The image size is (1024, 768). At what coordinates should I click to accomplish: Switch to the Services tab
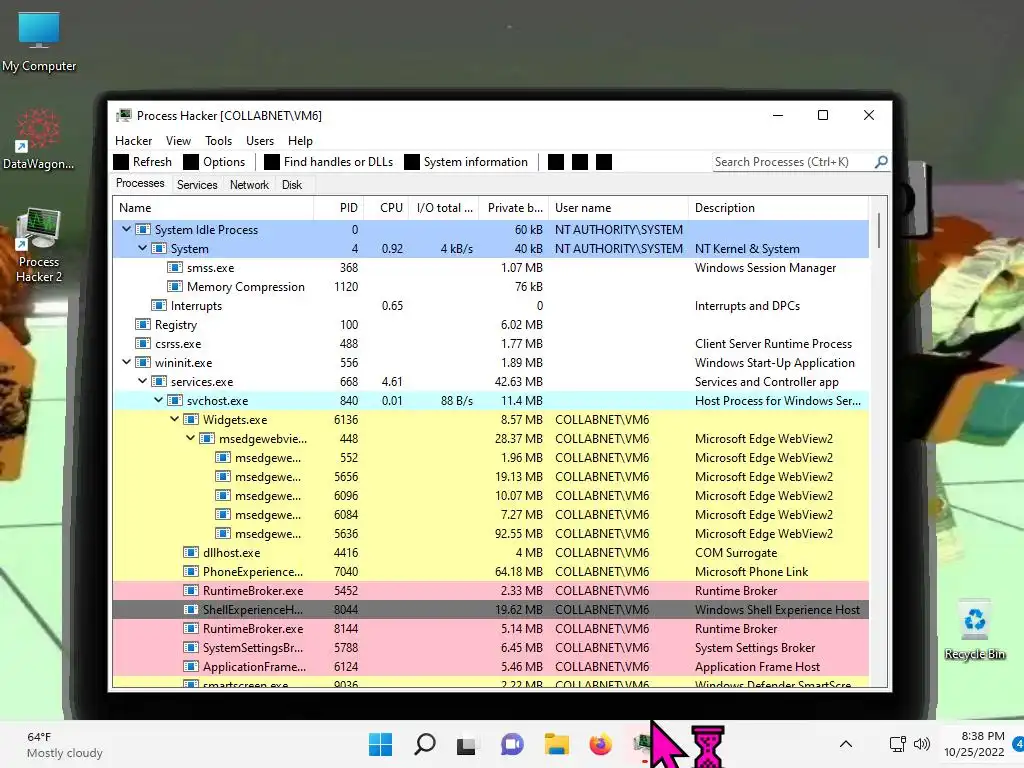pyautogui.click(x=197, y=185)
